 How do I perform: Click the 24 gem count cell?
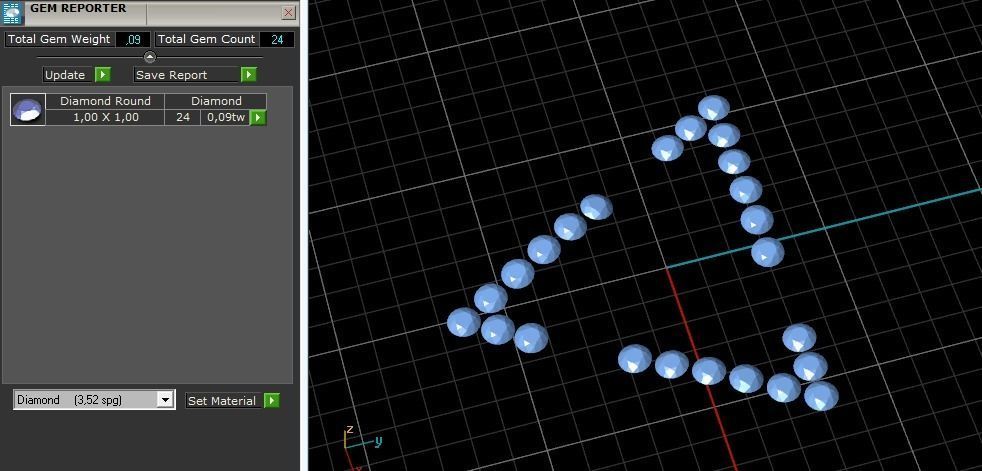183,117
